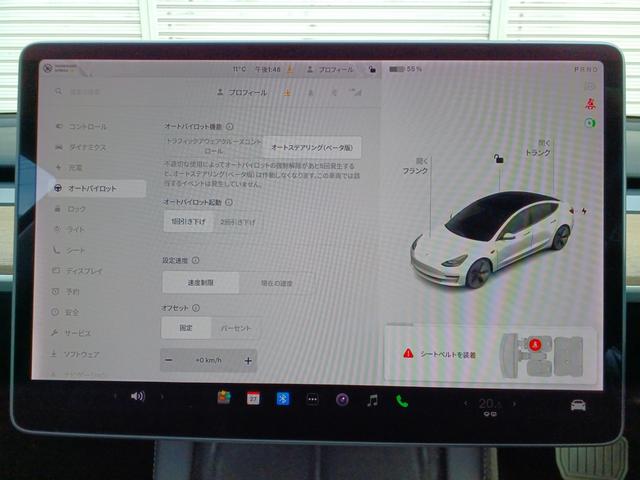Tap the Bluetooth icon in bottom bar
640x480 pixels.
[x=283, y=399]
